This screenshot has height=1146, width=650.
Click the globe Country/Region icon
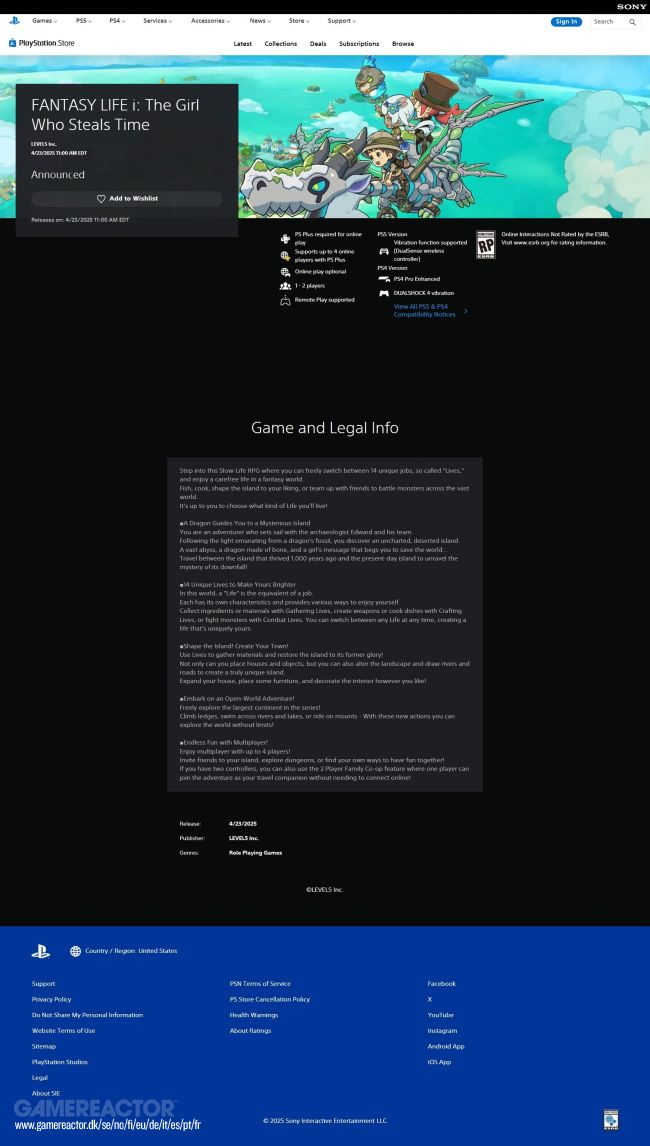75,951
